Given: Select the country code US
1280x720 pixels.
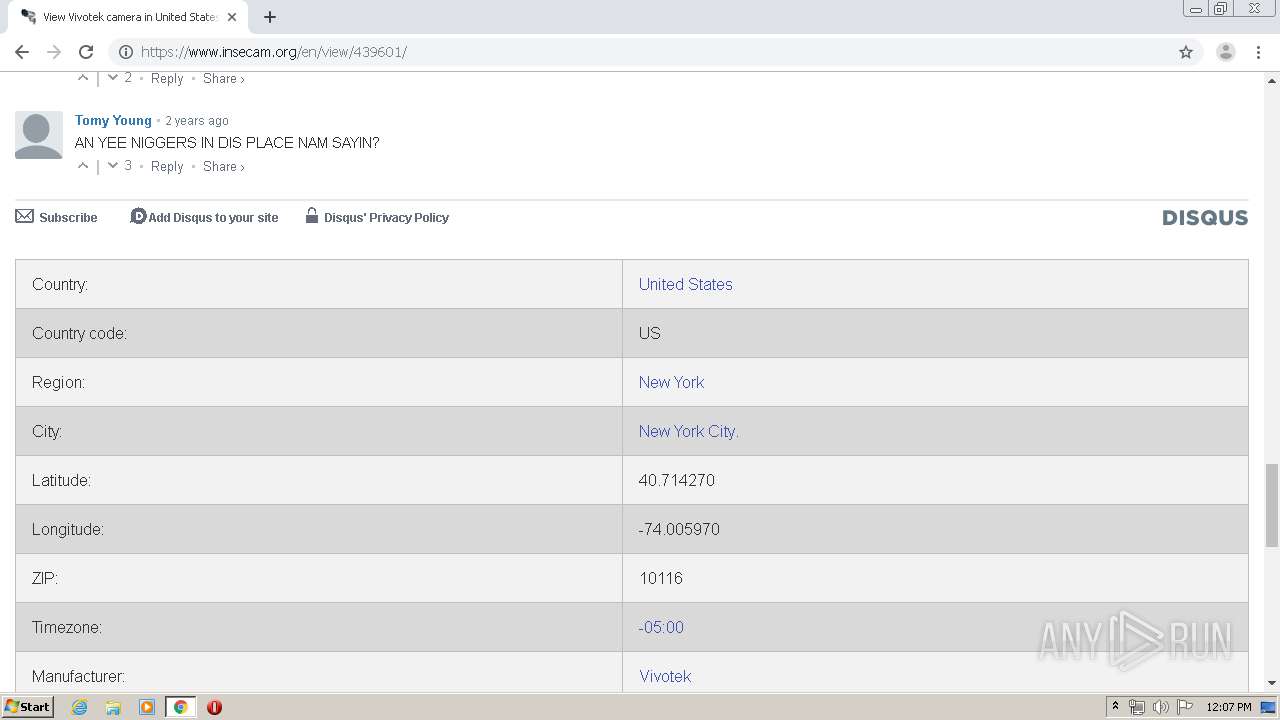Looking at the screenshot, I should [650, 333].
